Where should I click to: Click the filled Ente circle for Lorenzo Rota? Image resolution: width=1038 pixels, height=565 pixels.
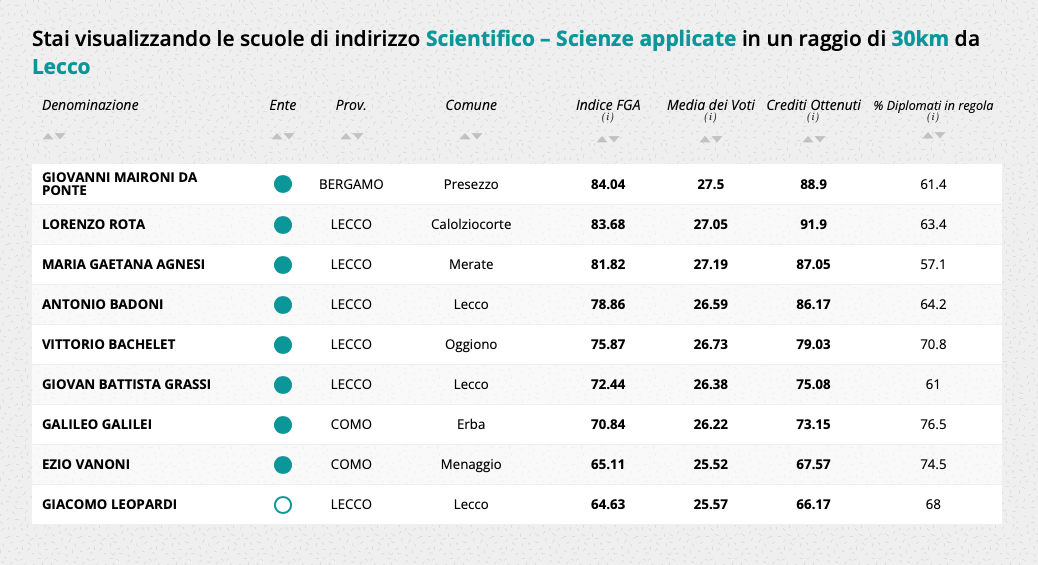click(x=283, y=225)
